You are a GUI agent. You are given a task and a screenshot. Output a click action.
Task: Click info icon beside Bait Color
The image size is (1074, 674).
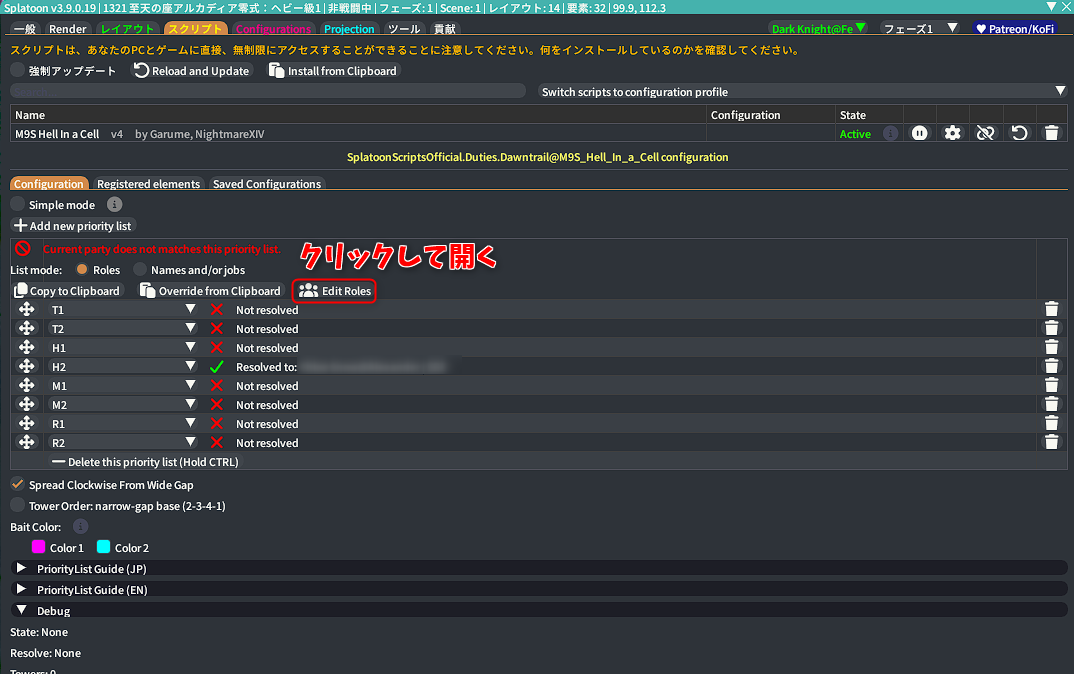[x=81, y=526]
